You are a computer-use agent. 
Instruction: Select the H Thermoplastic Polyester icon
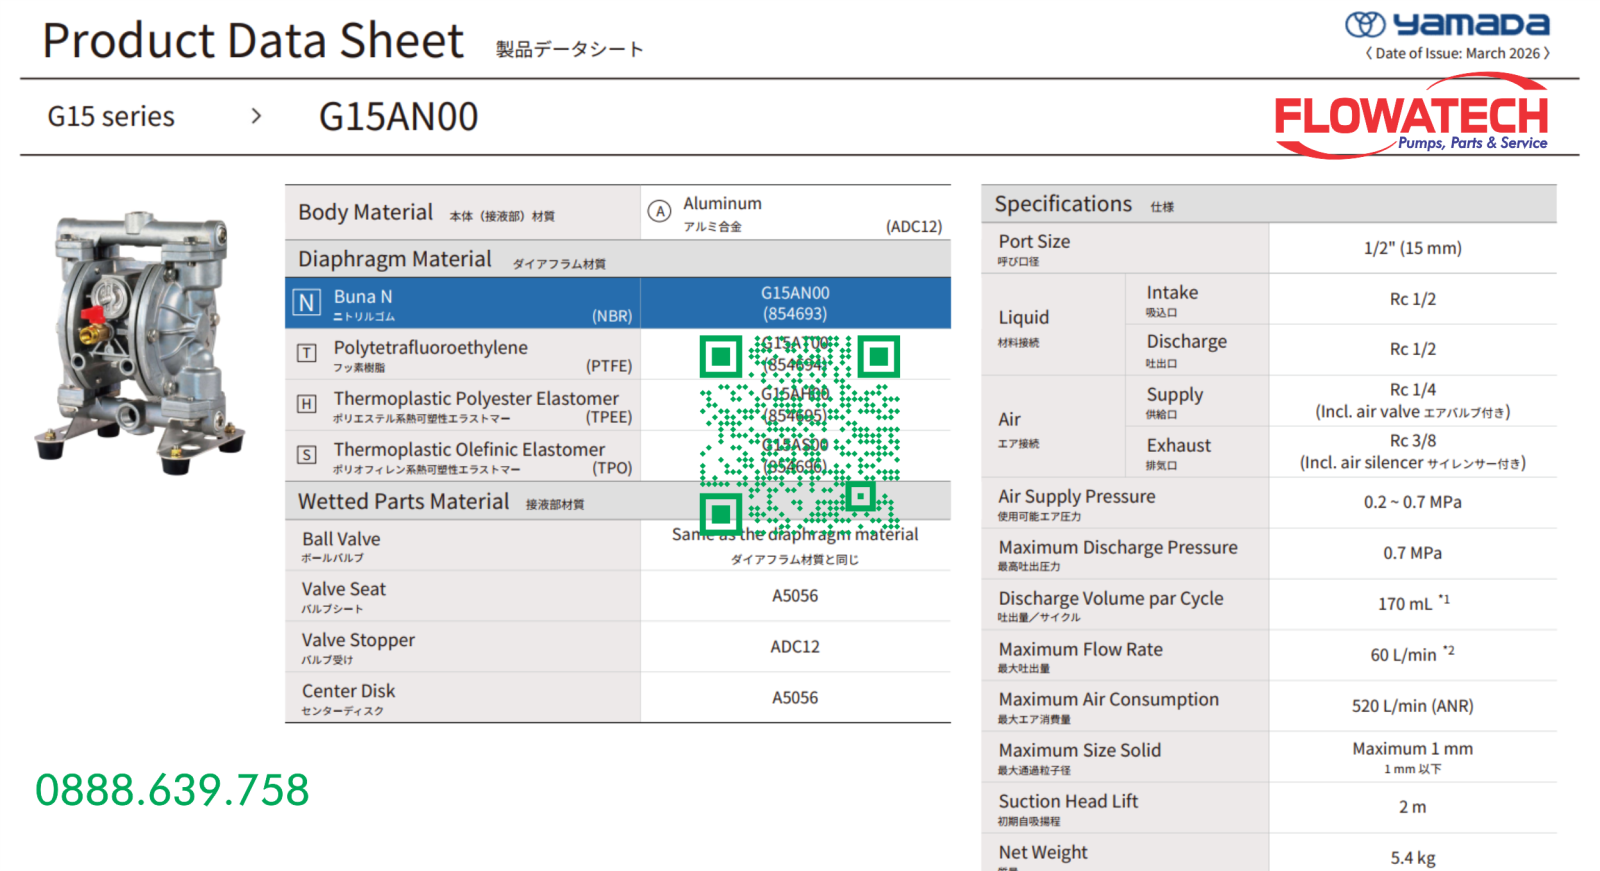[x=307, y=404]
